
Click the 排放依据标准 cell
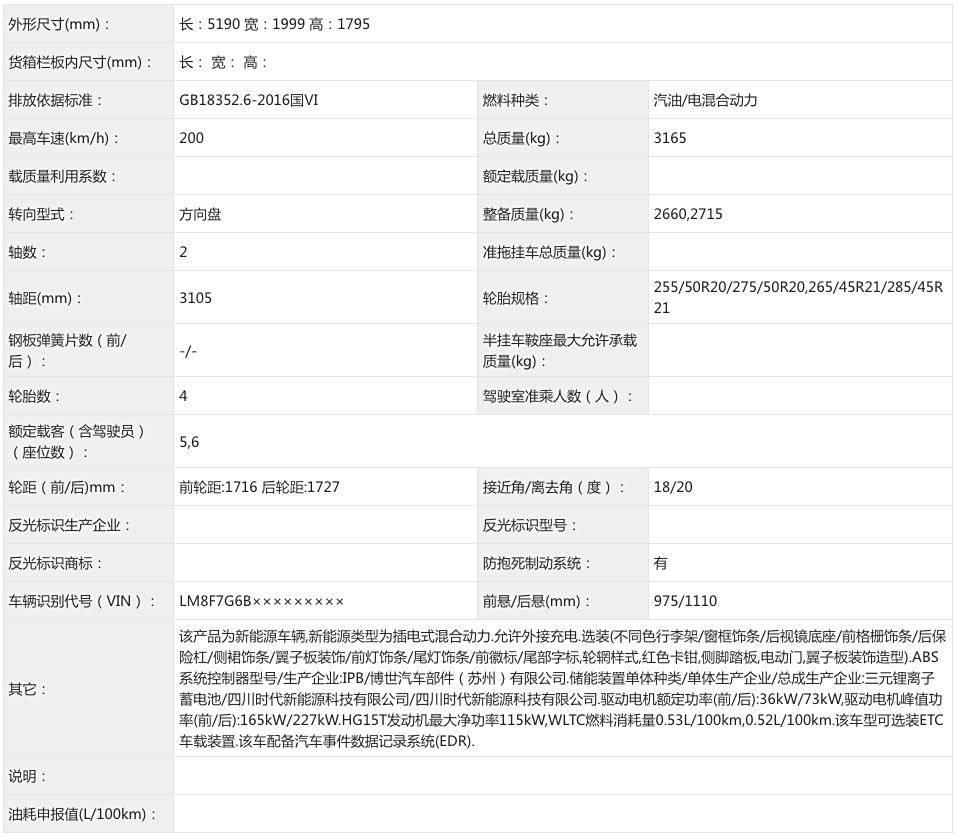(x=60, y=100)
